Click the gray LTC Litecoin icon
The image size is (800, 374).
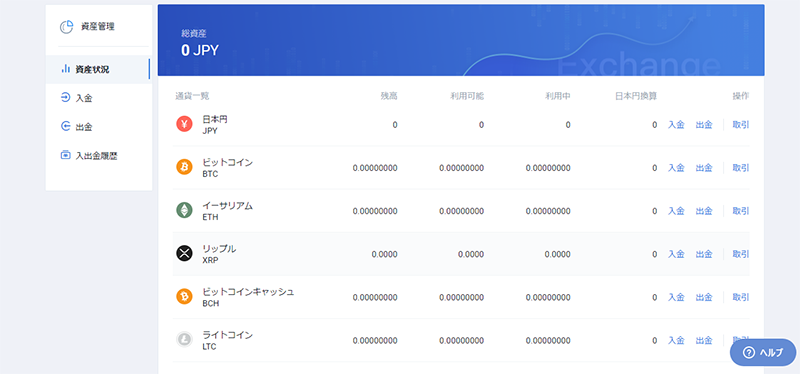(184, 339)
